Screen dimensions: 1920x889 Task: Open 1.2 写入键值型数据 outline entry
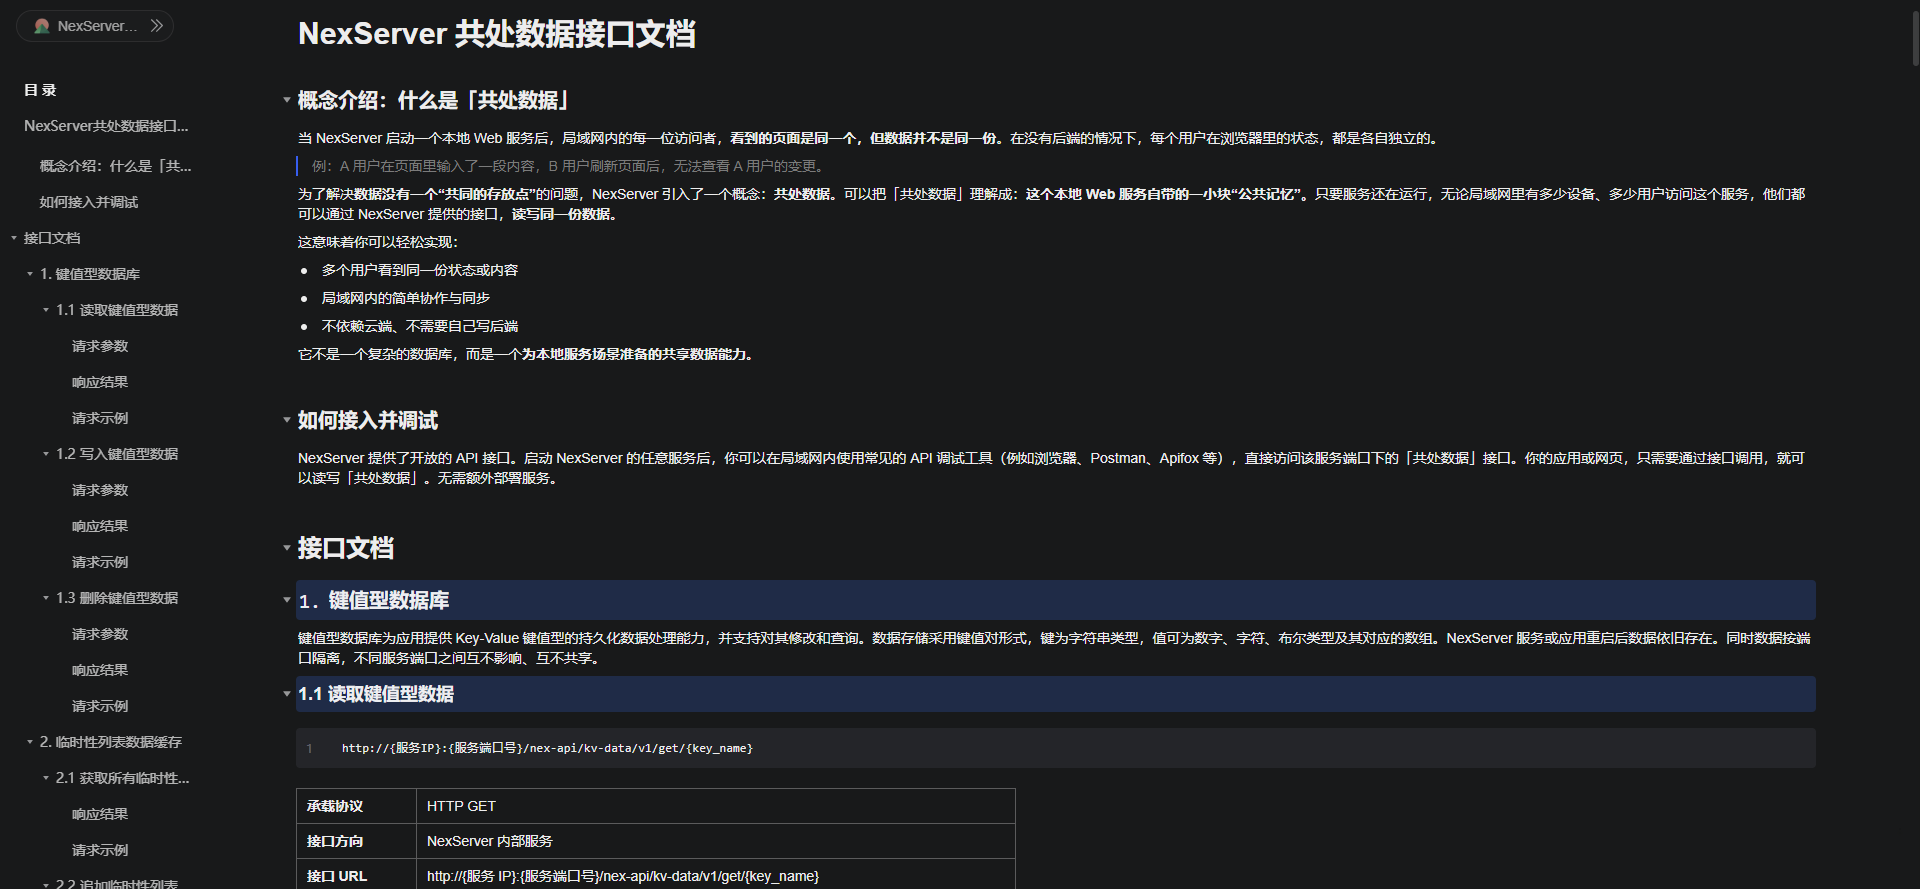pyautogui.click(x=117, y=454)
